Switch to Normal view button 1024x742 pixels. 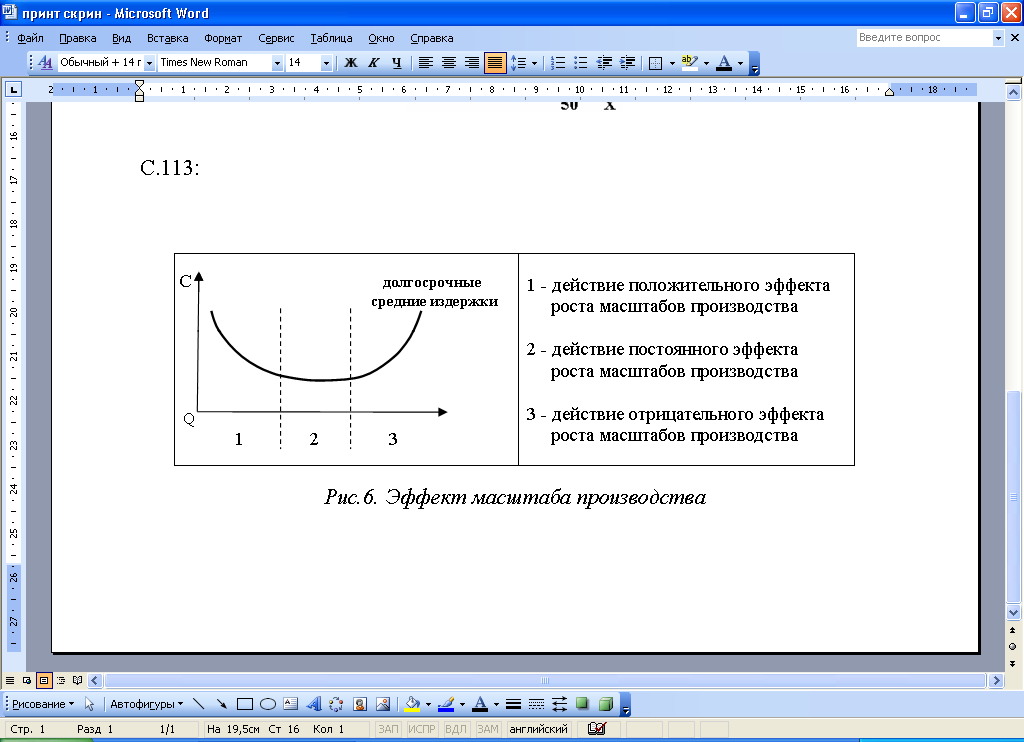click(10, 681)
